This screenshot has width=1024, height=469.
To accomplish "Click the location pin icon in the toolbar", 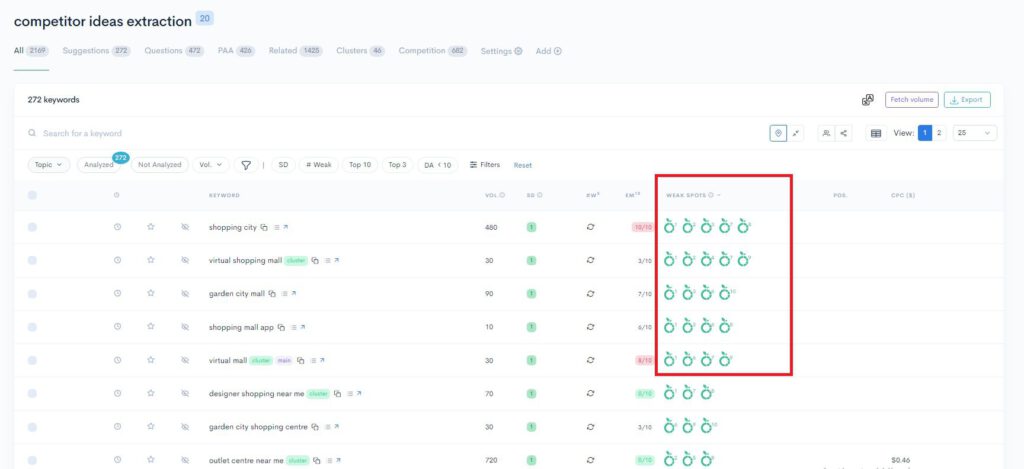I will 778,133.
